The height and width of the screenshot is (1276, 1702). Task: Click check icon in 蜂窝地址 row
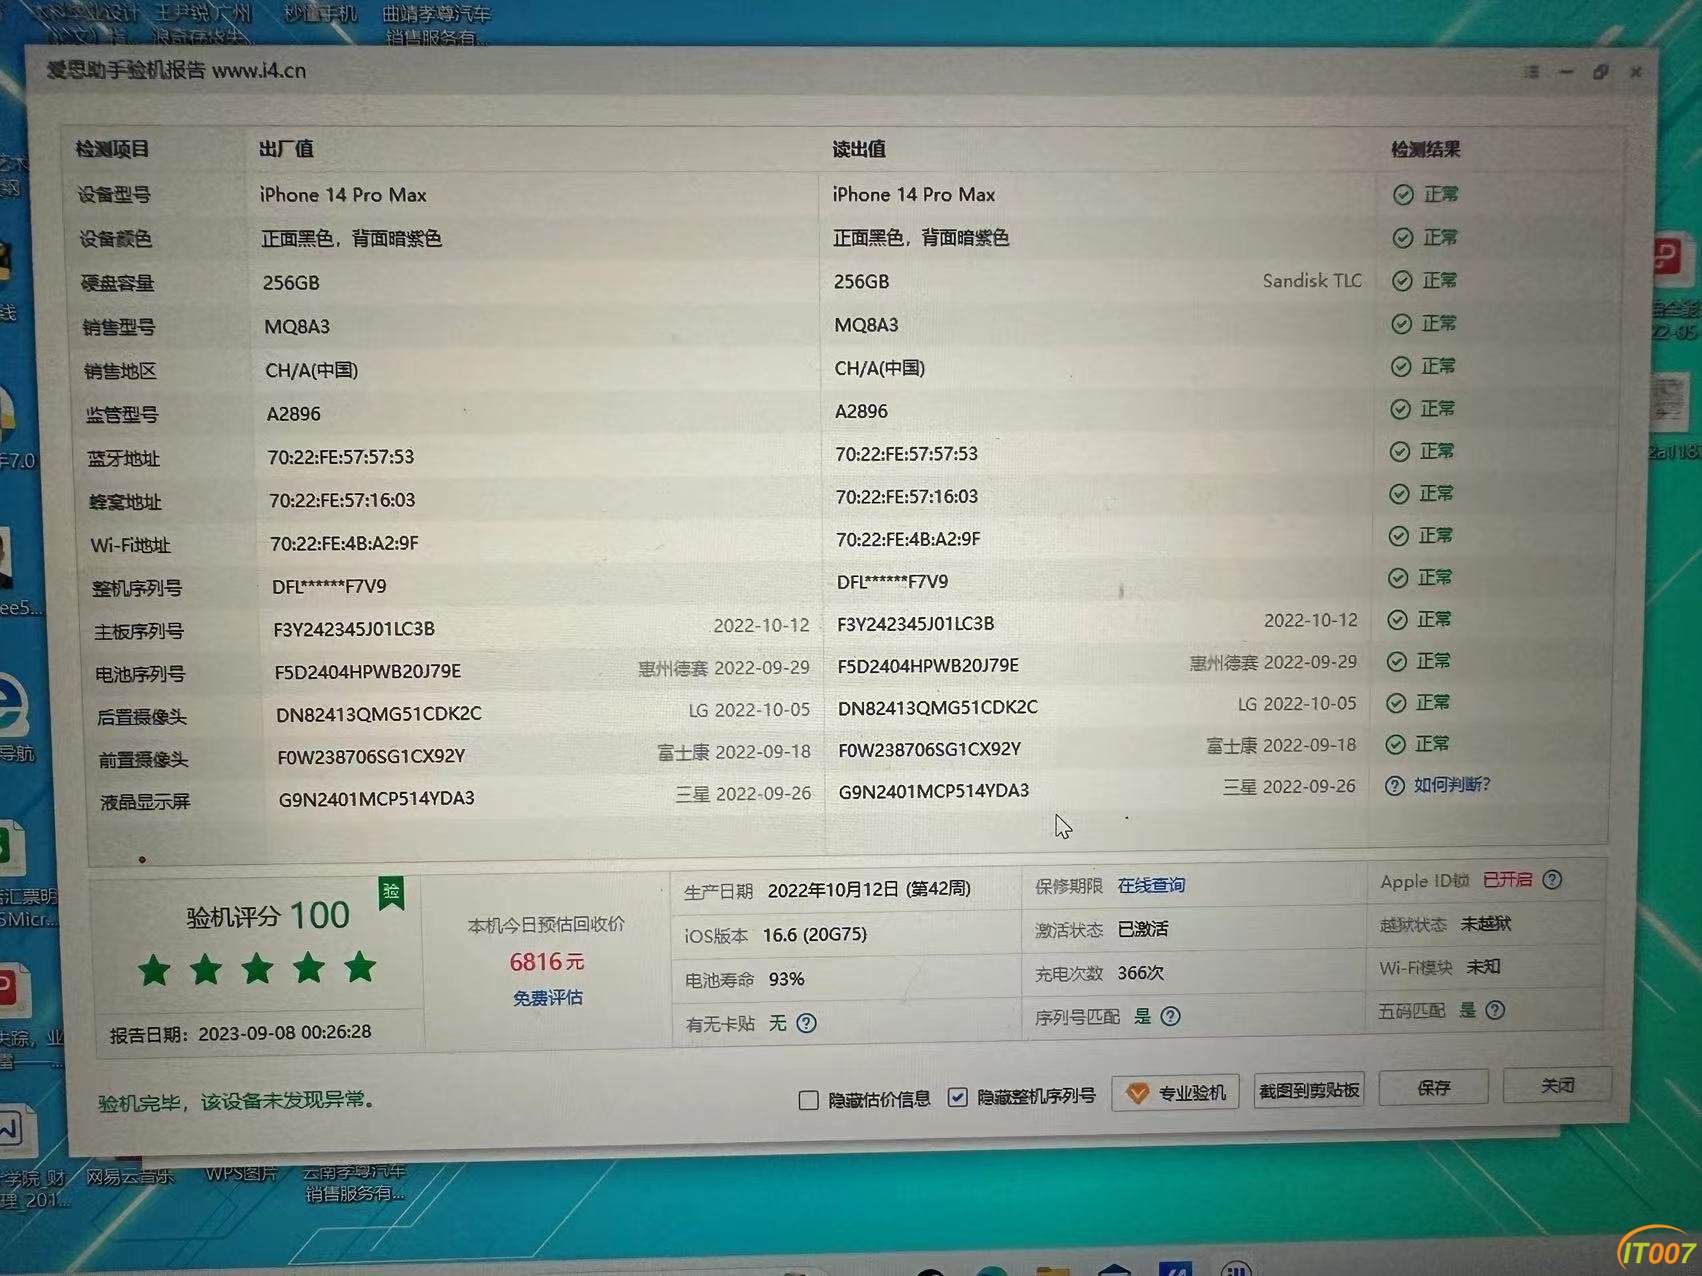(1399, 494)
